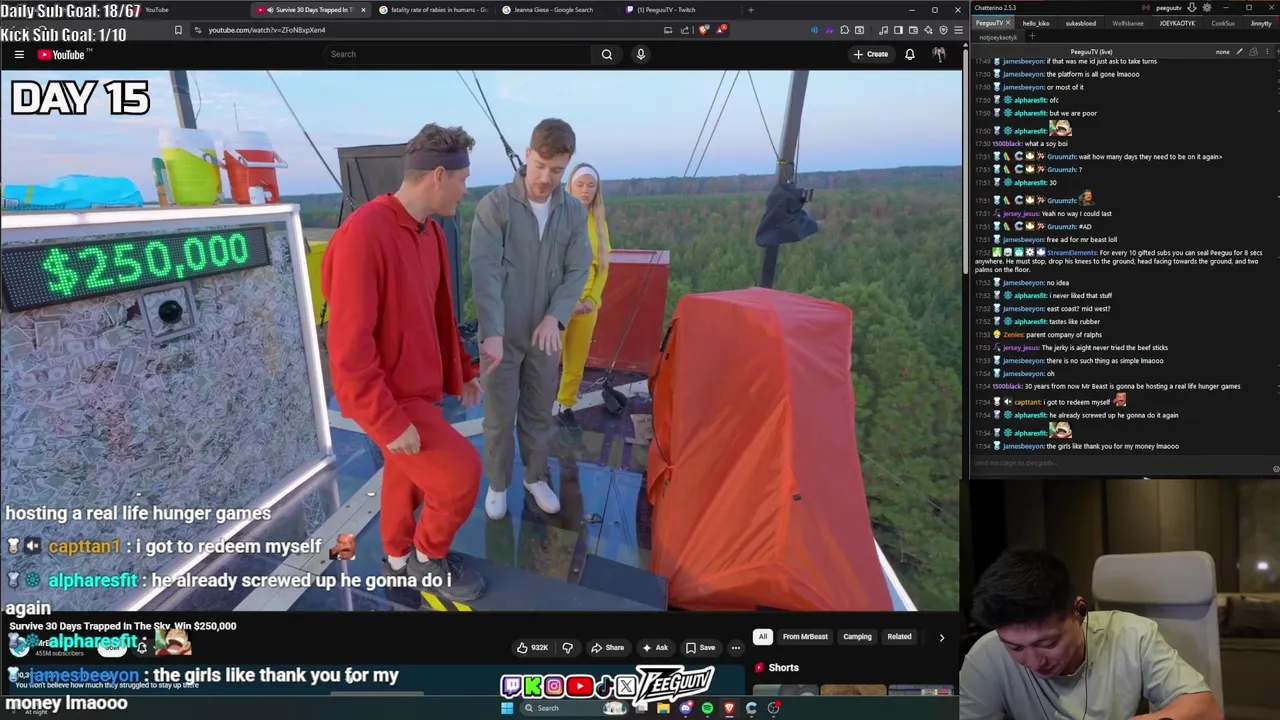Open Windows Start menu
This screenshot has width=1280, height=720.
point(507,708)
